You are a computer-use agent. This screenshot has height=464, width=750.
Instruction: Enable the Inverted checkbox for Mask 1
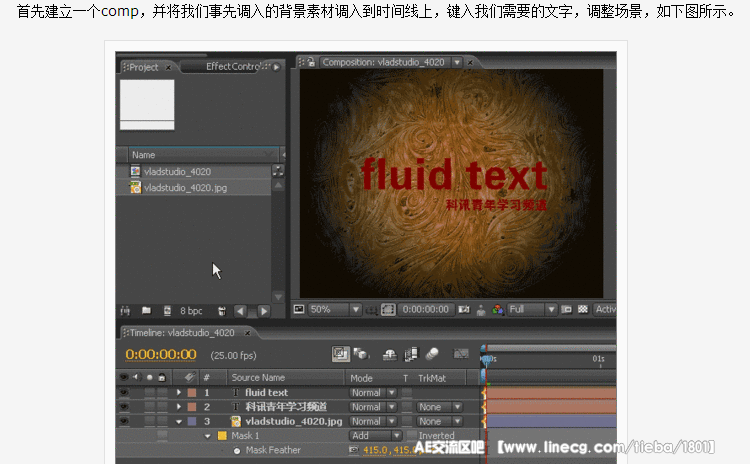click(411, 435)
